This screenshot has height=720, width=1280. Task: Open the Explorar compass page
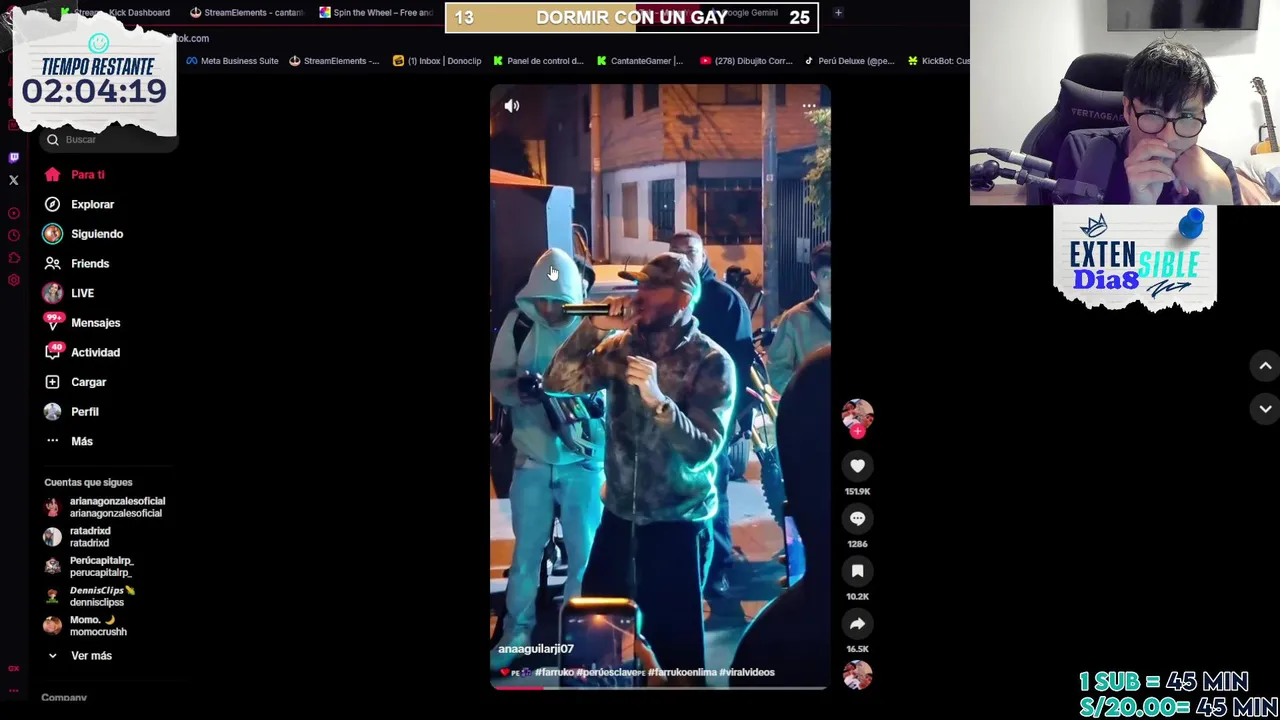point(79,204)
